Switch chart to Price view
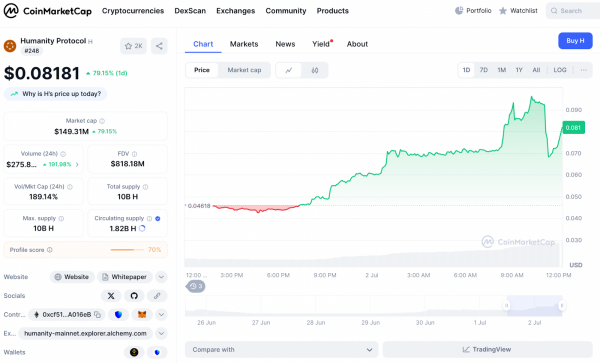The width and height of the screenshot is (600, 363). coord(202,70)
